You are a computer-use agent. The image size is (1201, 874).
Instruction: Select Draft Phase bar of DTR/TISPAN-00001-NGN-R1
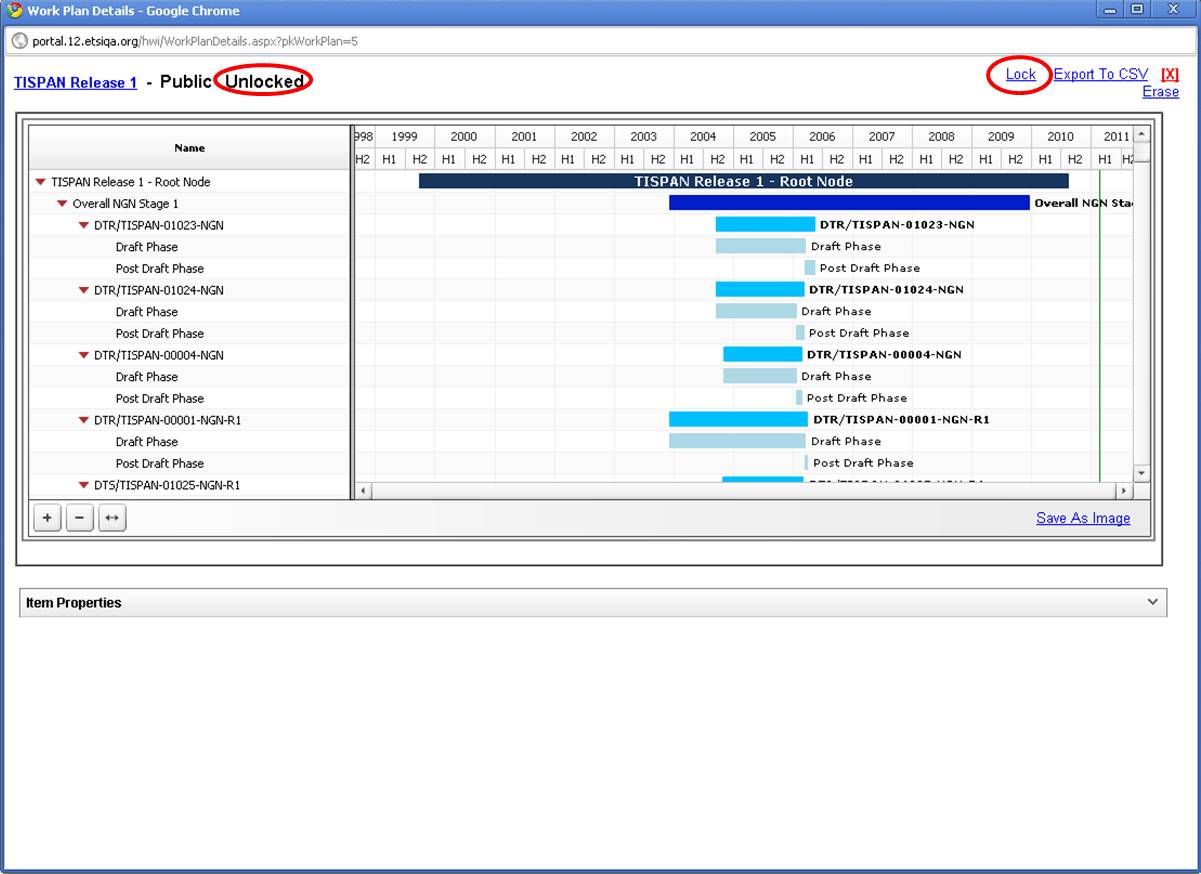click(x=737, y=441)
